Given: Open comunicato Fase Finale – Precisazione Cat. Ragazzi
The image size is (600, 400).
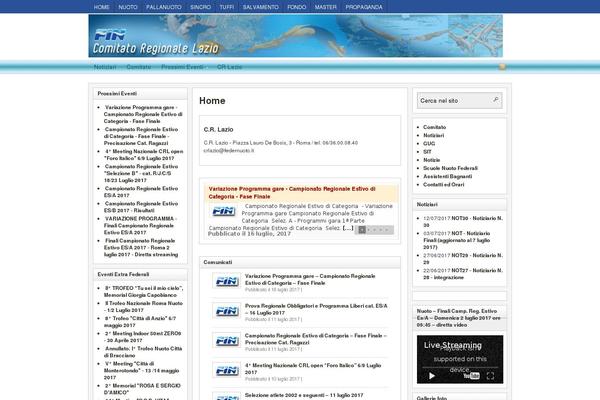Looking at the screenshot, I should coord(316,339).
